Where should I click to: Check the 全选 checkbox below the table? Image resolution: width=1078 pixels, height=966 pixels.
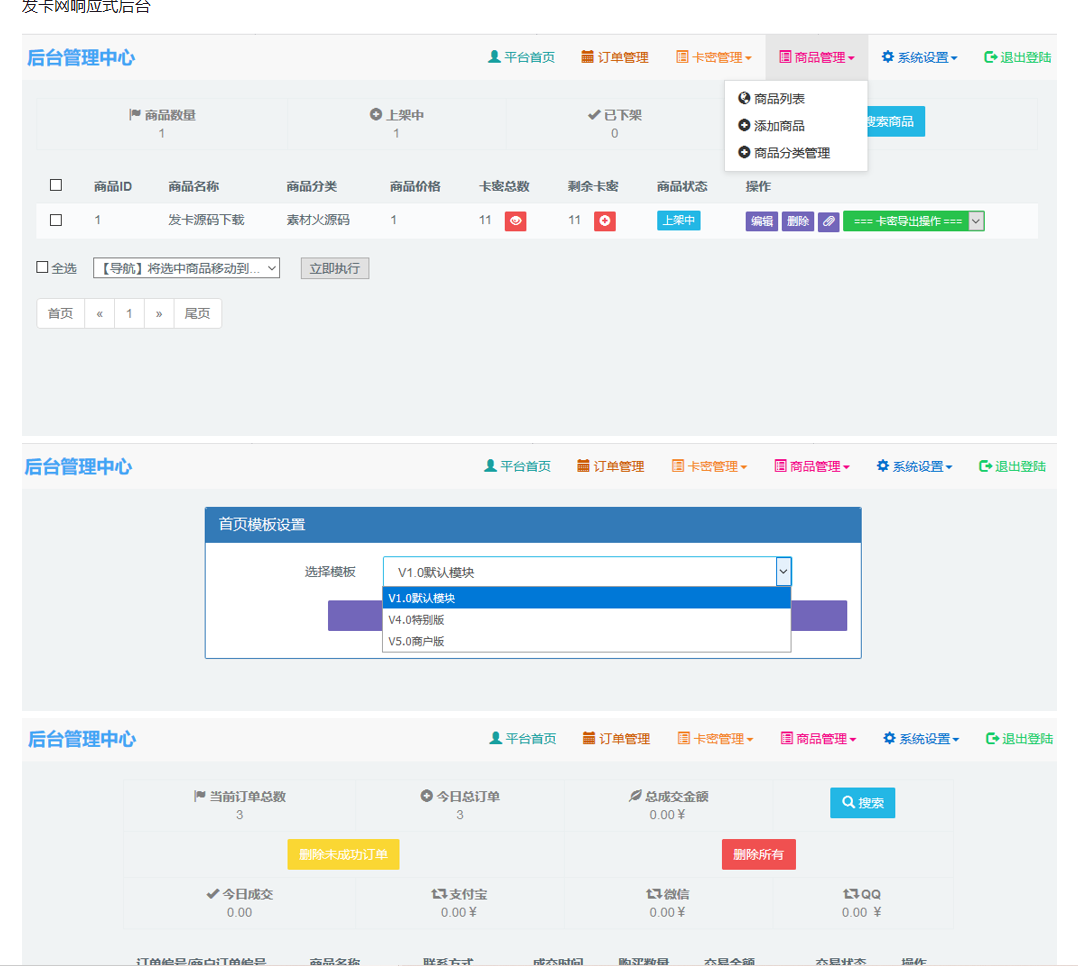pyautogui.click(x=42, y=267)
